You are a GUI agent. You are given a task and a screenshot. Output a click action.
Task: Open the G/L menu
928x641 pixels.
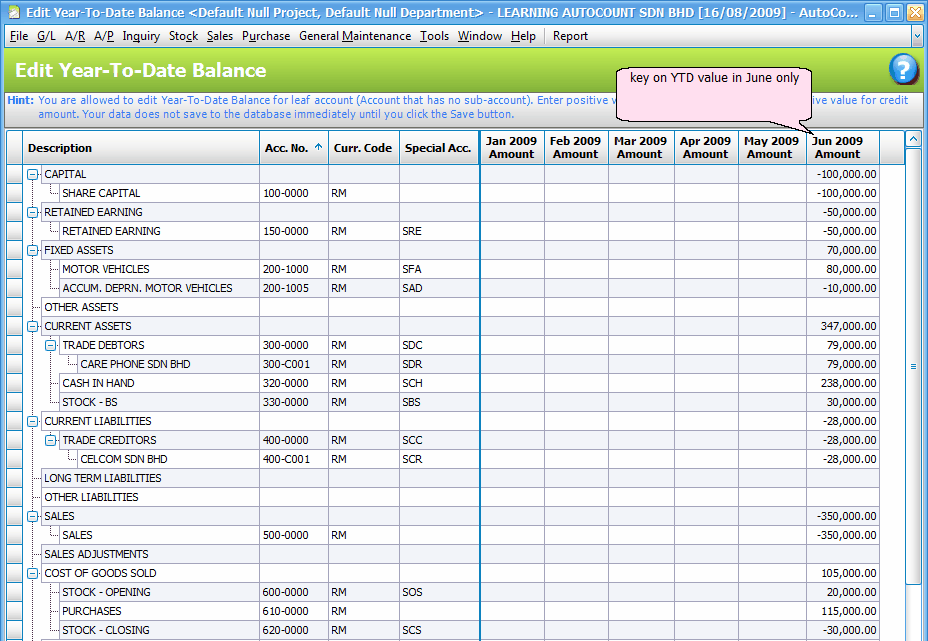pos(46,36)
